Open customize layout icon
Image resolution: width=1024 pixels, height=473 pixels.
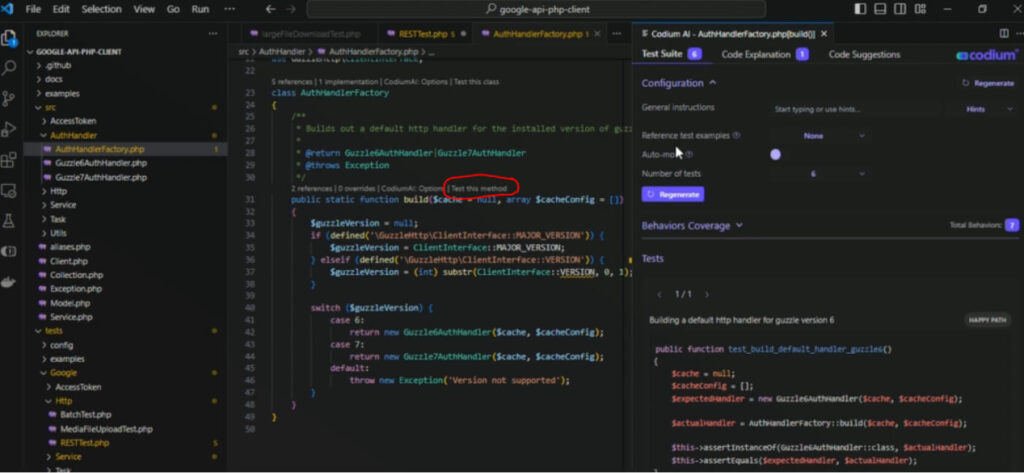point(920,9)
